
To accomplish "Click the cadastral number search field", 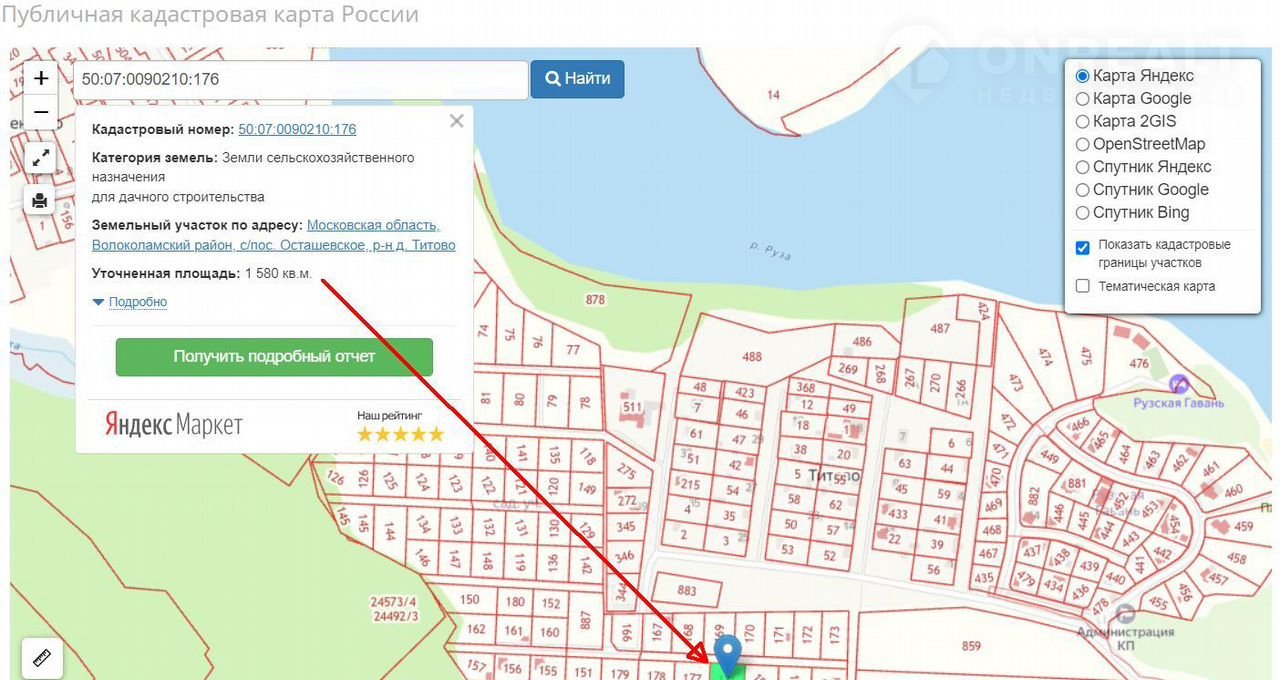I will pyautogui.click(x=300, y=80).
